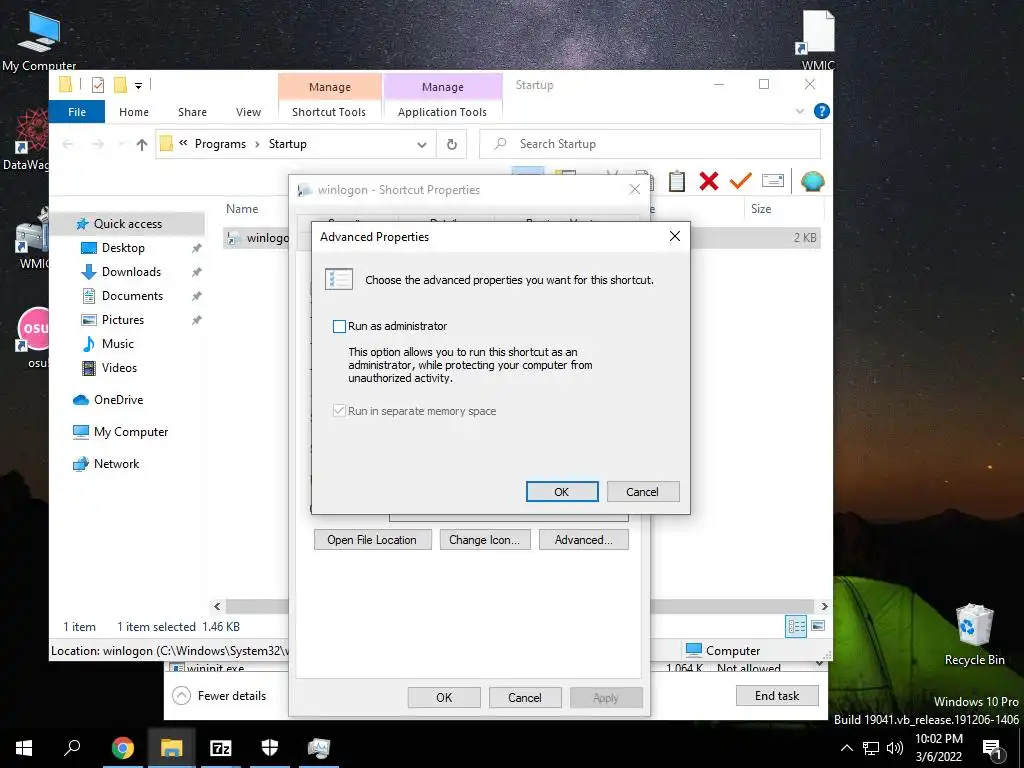The height and width of the screenshot is (768, 1024).
Task: Go up one folder level with the up arrow
Action: point(142,144)
